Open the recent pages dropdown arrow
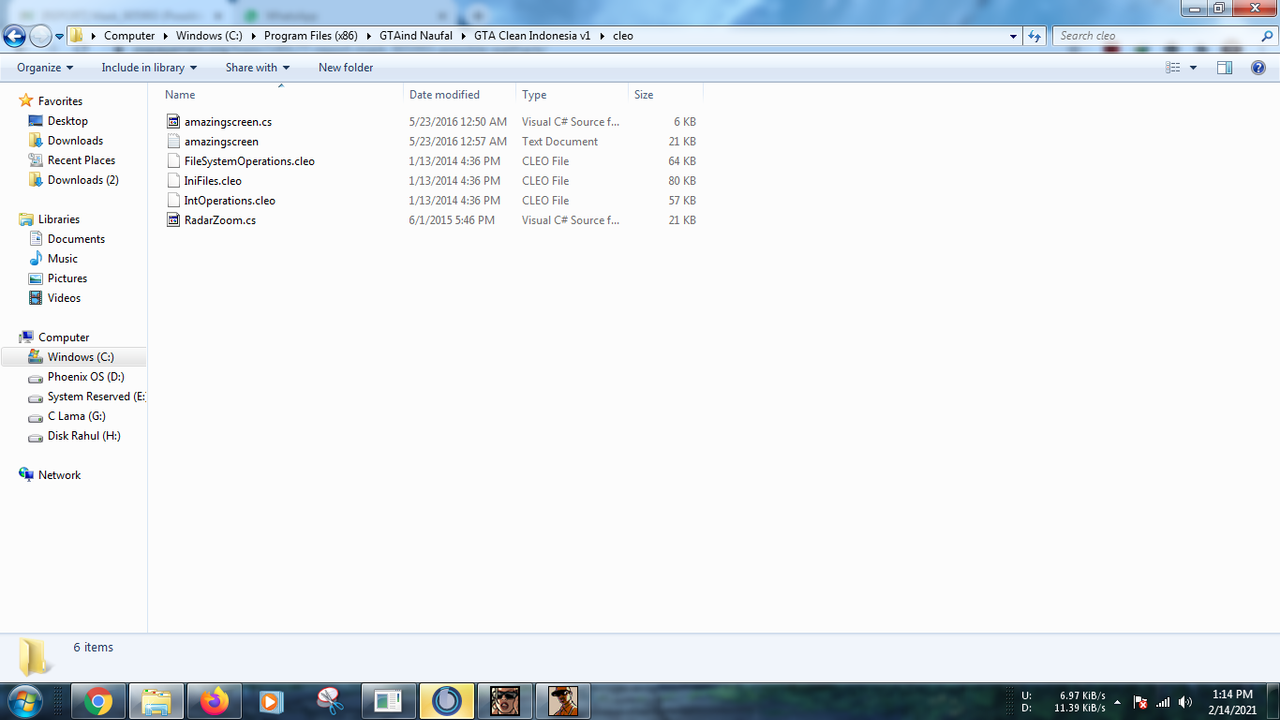The image size is (1280, 720). coord(60,36)
